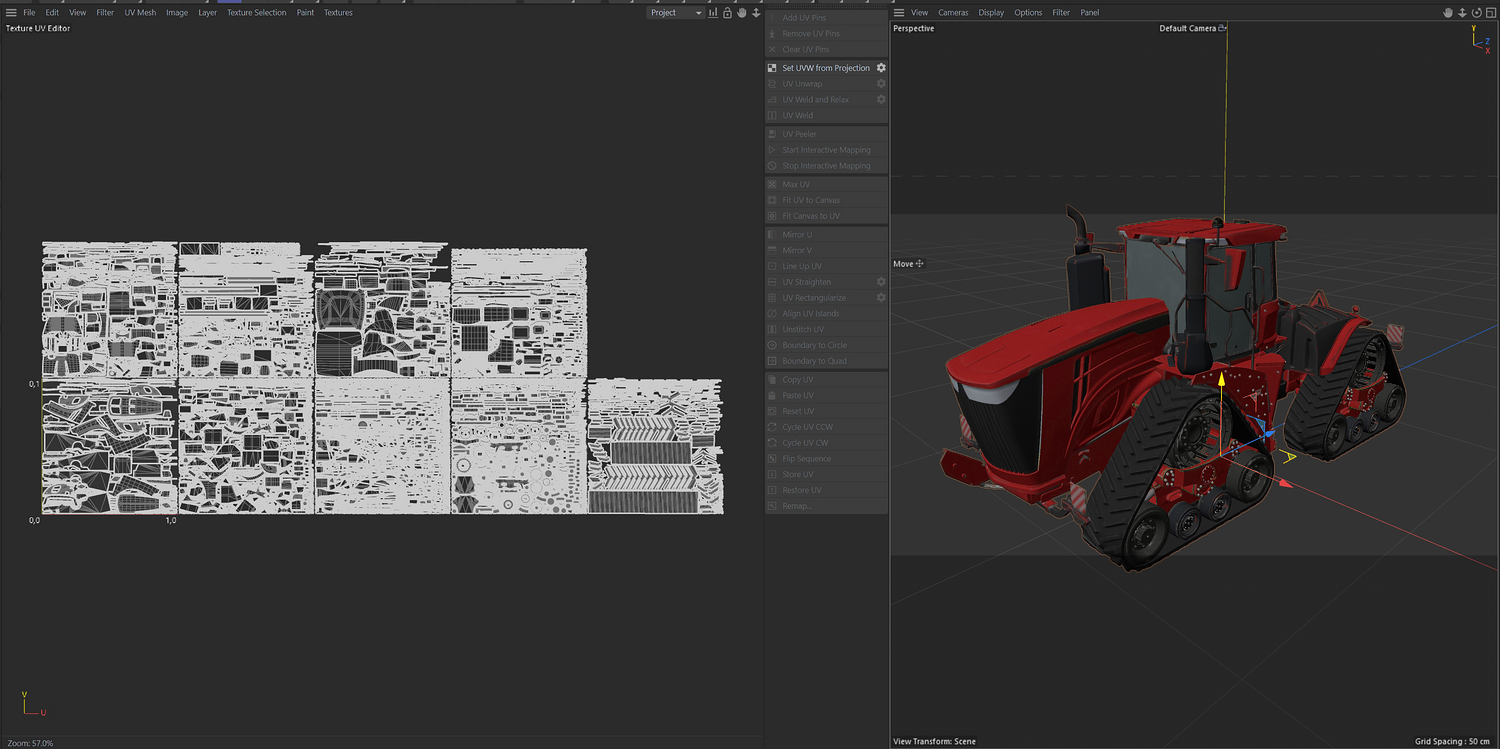The height and width of the screenshot is (749, 1500).
Task: Click Add UV Pins command
Action: tap(826, 18)
